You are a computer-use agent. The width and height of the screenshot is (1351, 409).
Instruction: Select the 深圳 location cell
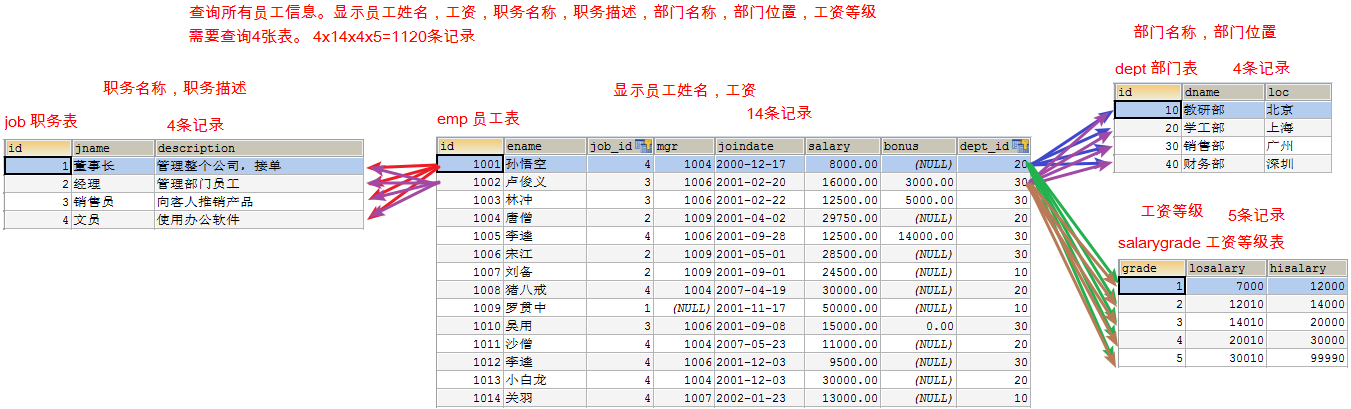(x=1297, y=164)
